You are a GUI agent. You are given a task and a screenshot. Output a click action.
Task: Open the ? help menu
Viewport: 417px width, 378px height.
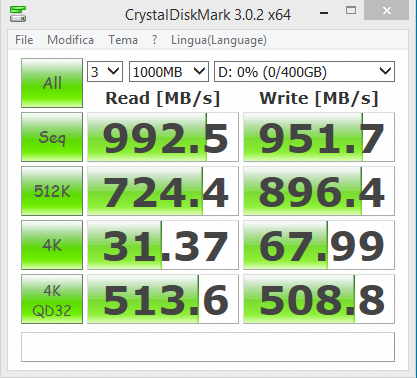pos(154,40)
